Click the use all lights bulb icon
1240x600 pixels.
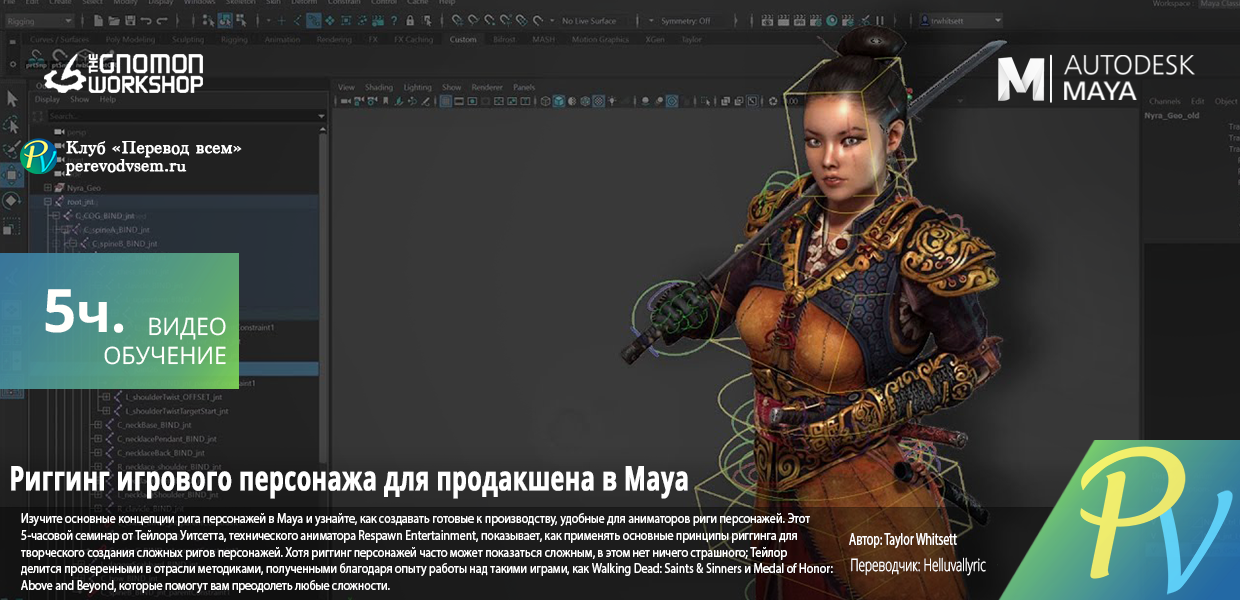coord(612,101)
